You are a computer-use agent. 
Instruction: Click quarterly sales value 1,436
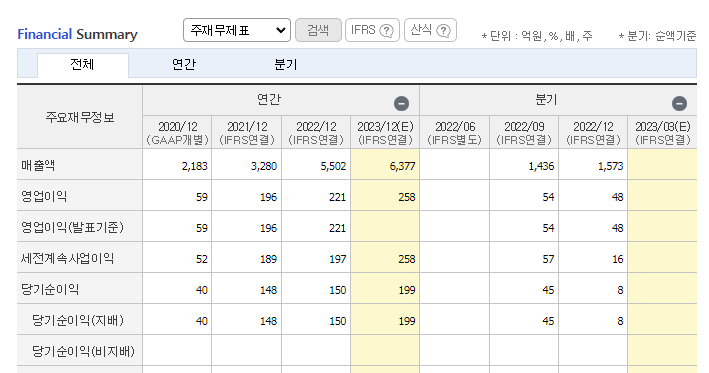[541, 166]
